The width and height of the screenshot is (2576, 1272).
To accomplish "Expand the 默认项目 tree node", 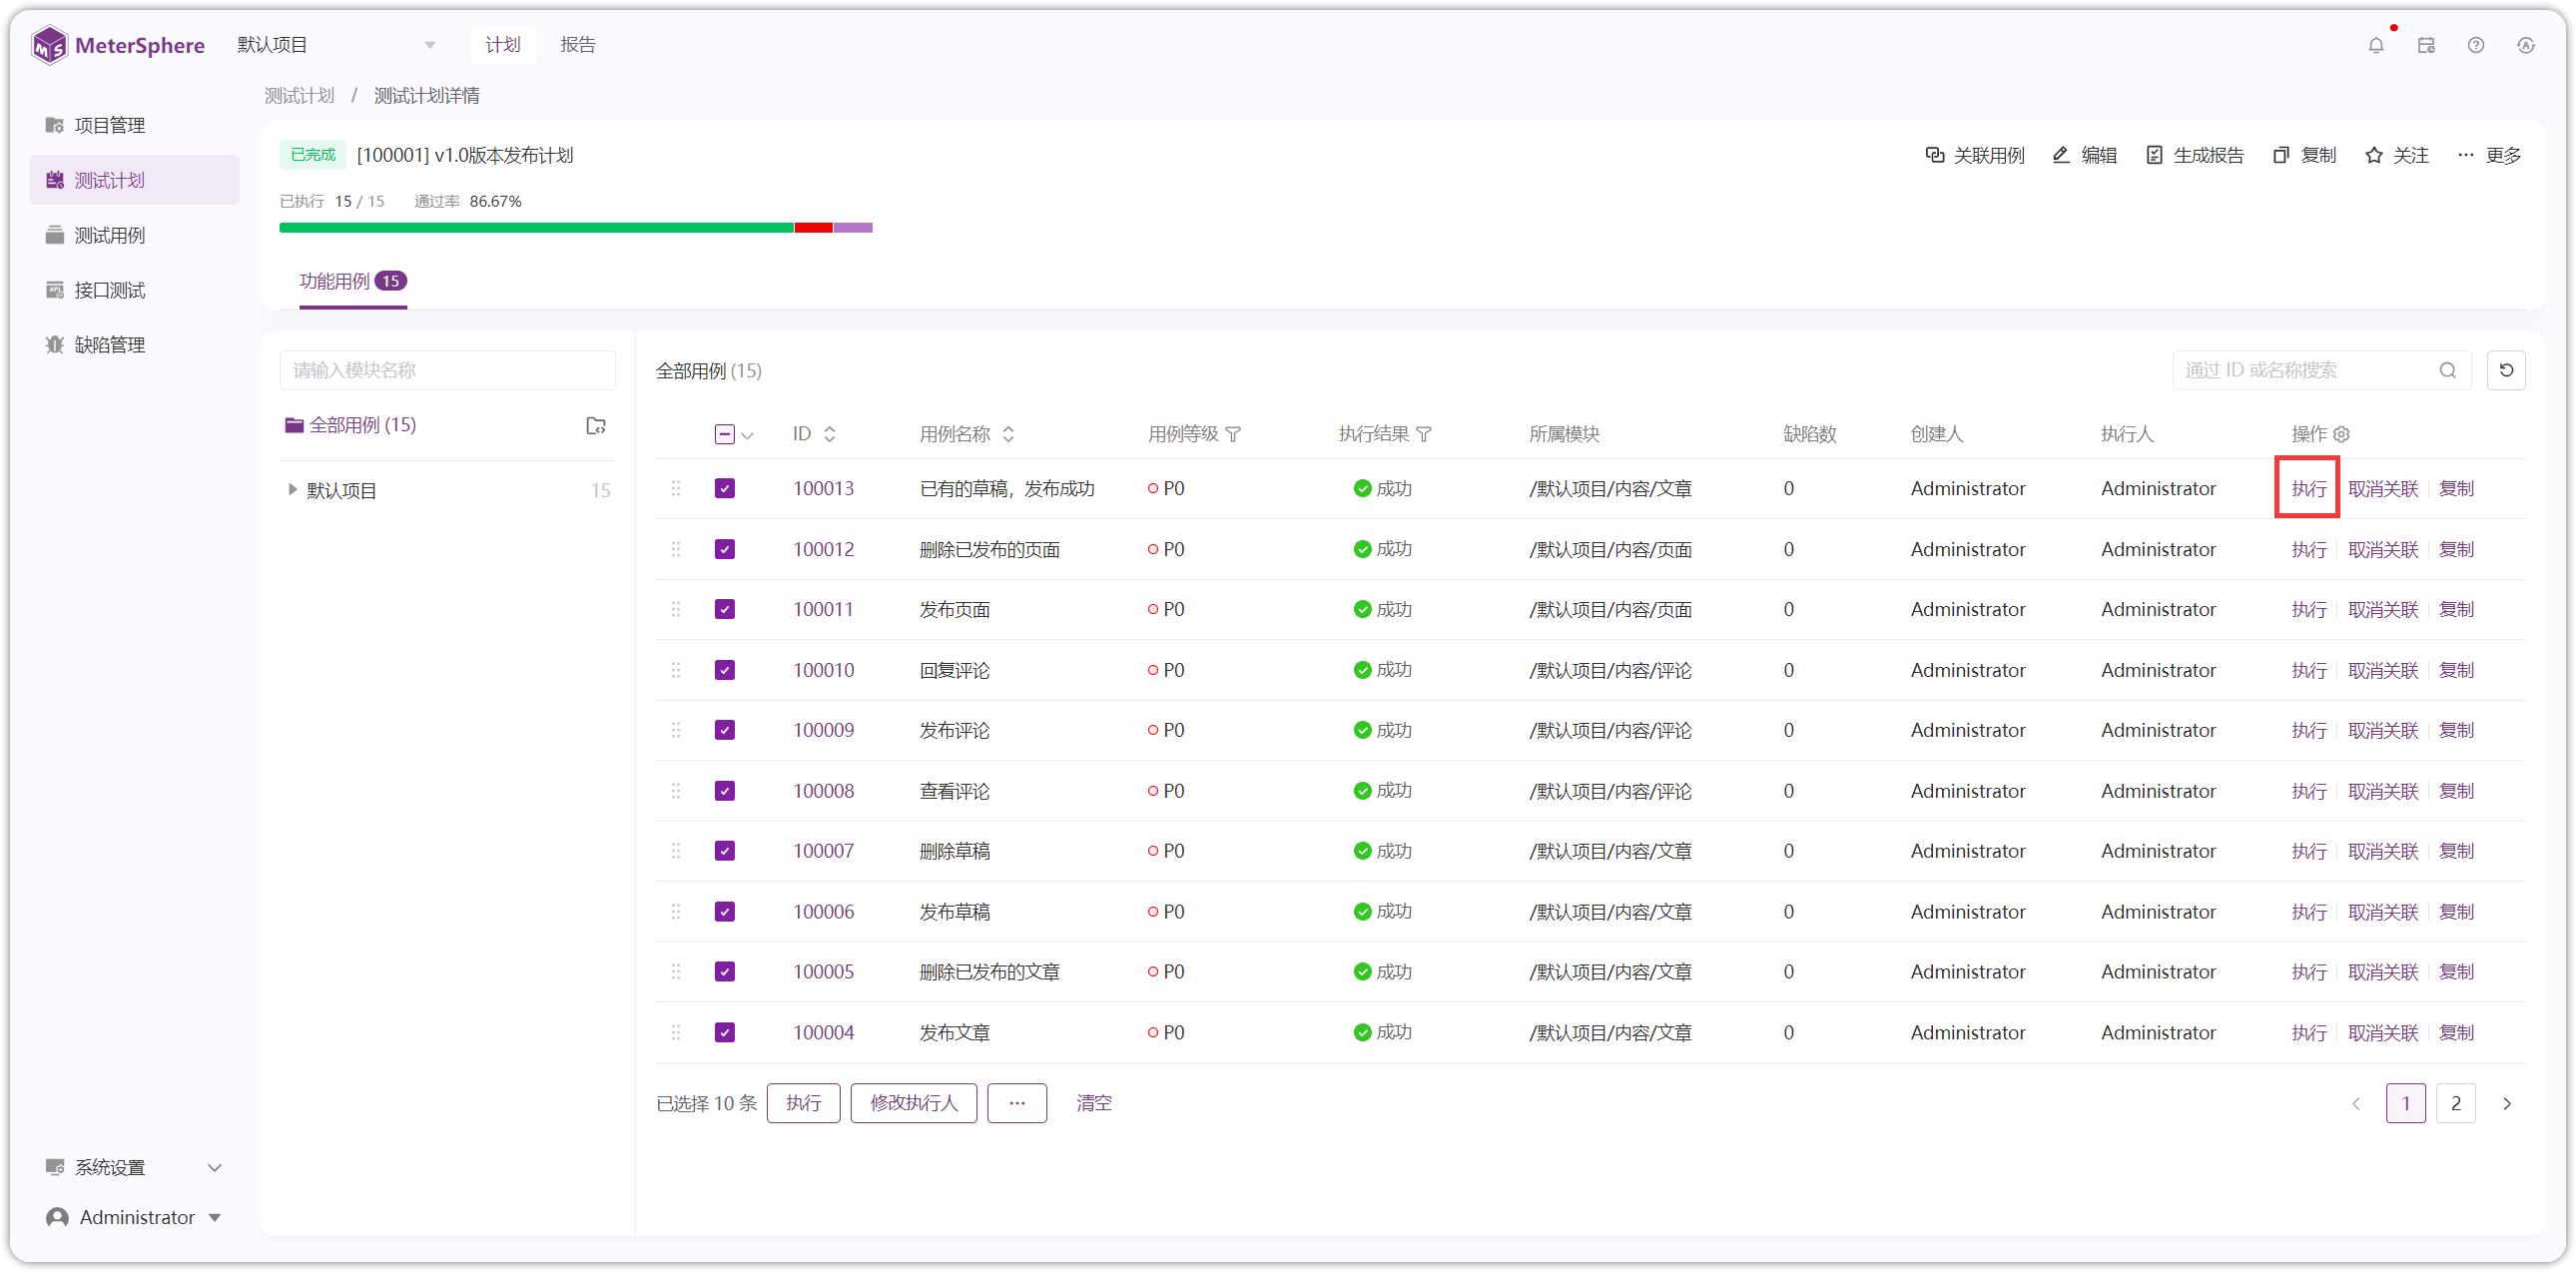I will (x=291, y=490).
